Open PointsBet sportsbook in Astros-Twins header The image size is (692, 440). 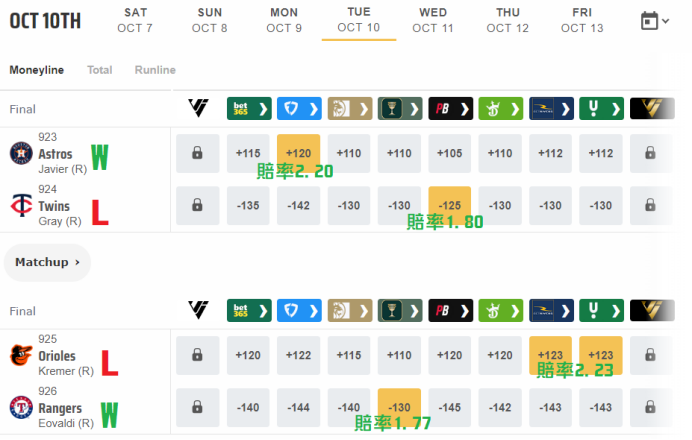coord(451,109)
